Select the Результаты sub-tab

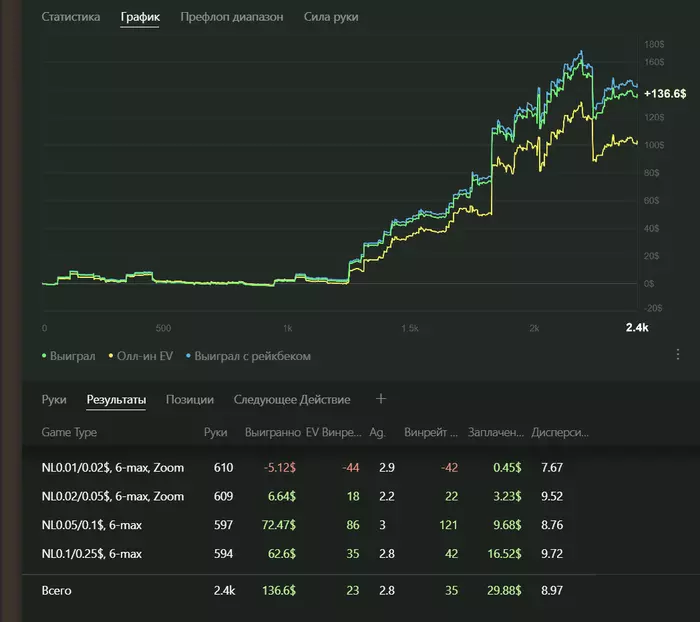116,400
